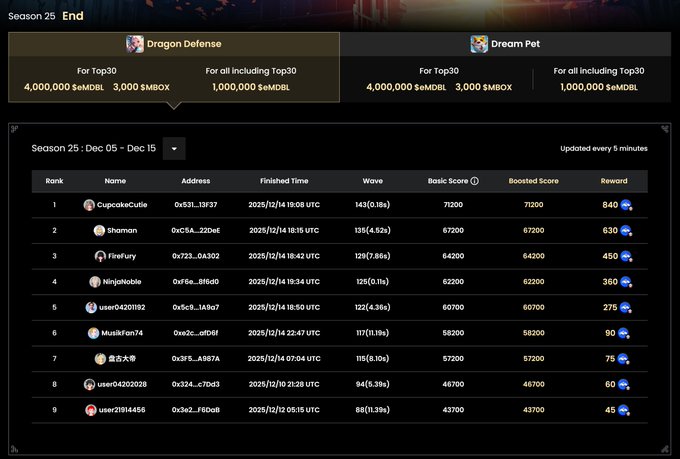This screenshot has width=680, height=459.
Task: Switch to the Dream Pet tab
Action: [x=505, y=44]
